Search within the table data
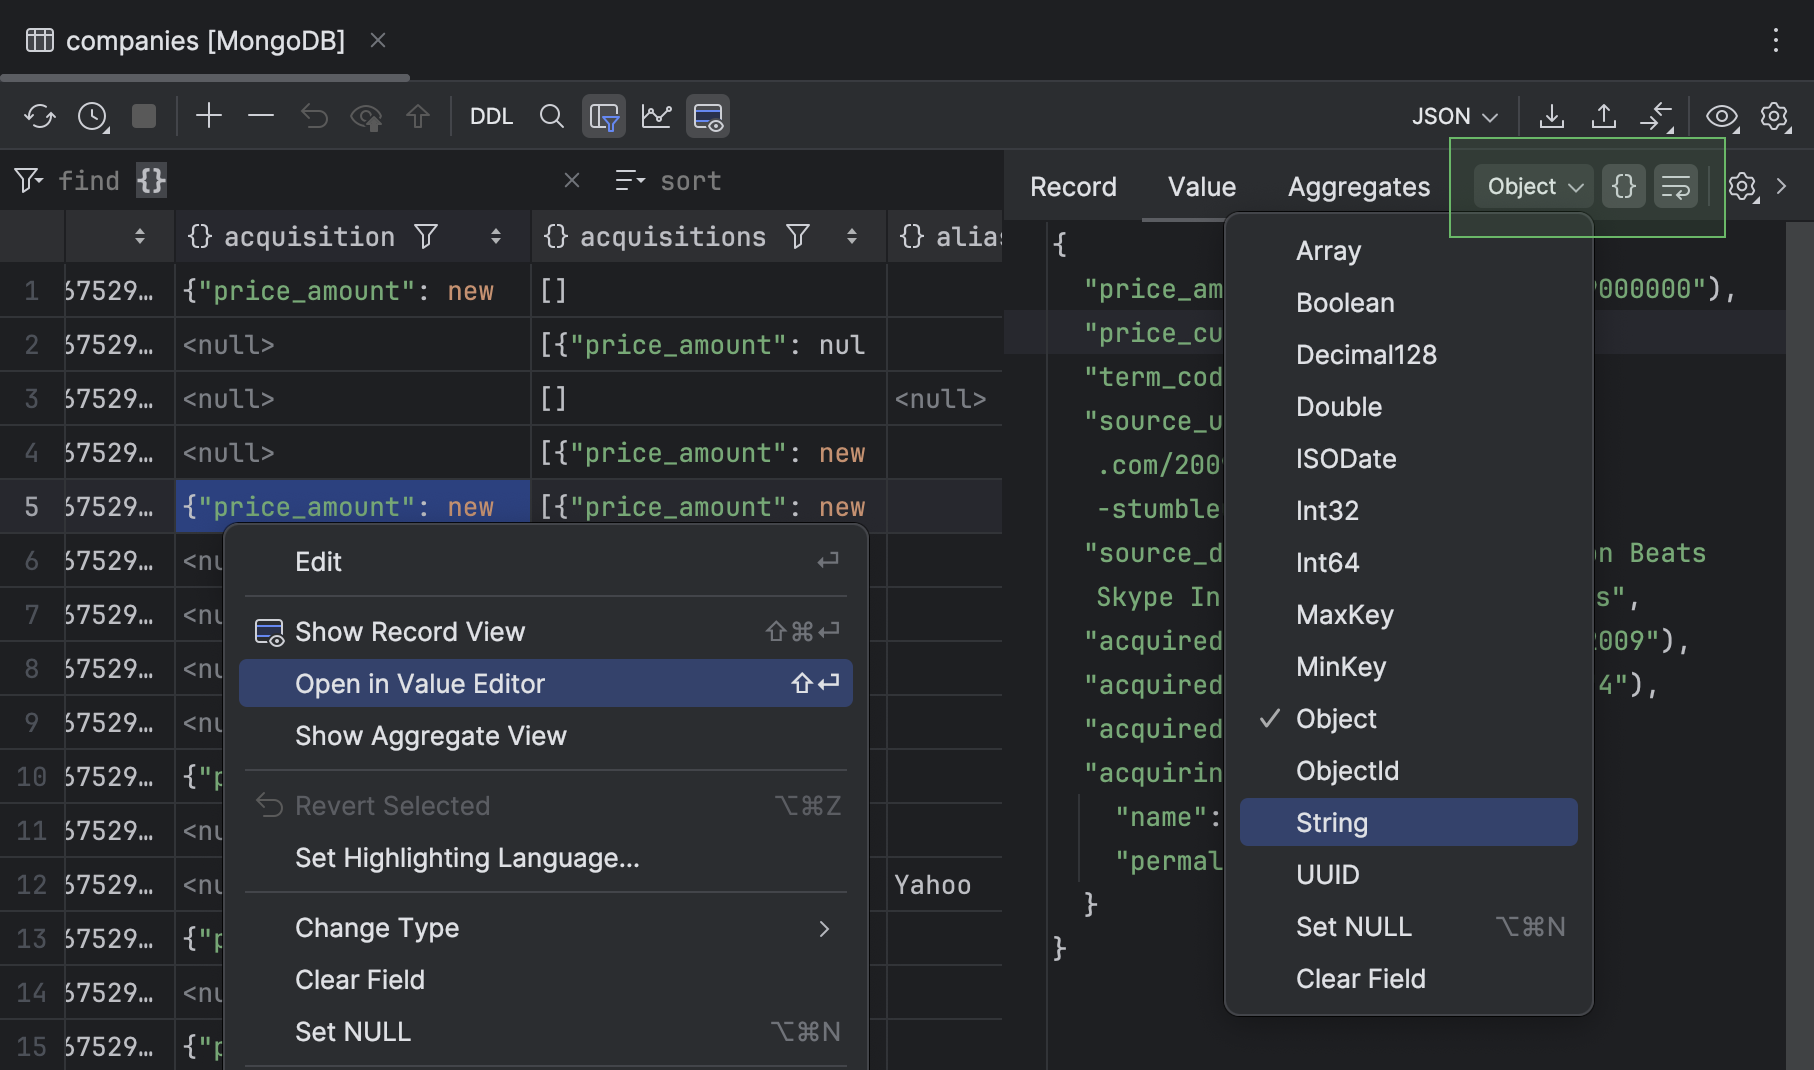1814x1070 pixels. [552, 115]
